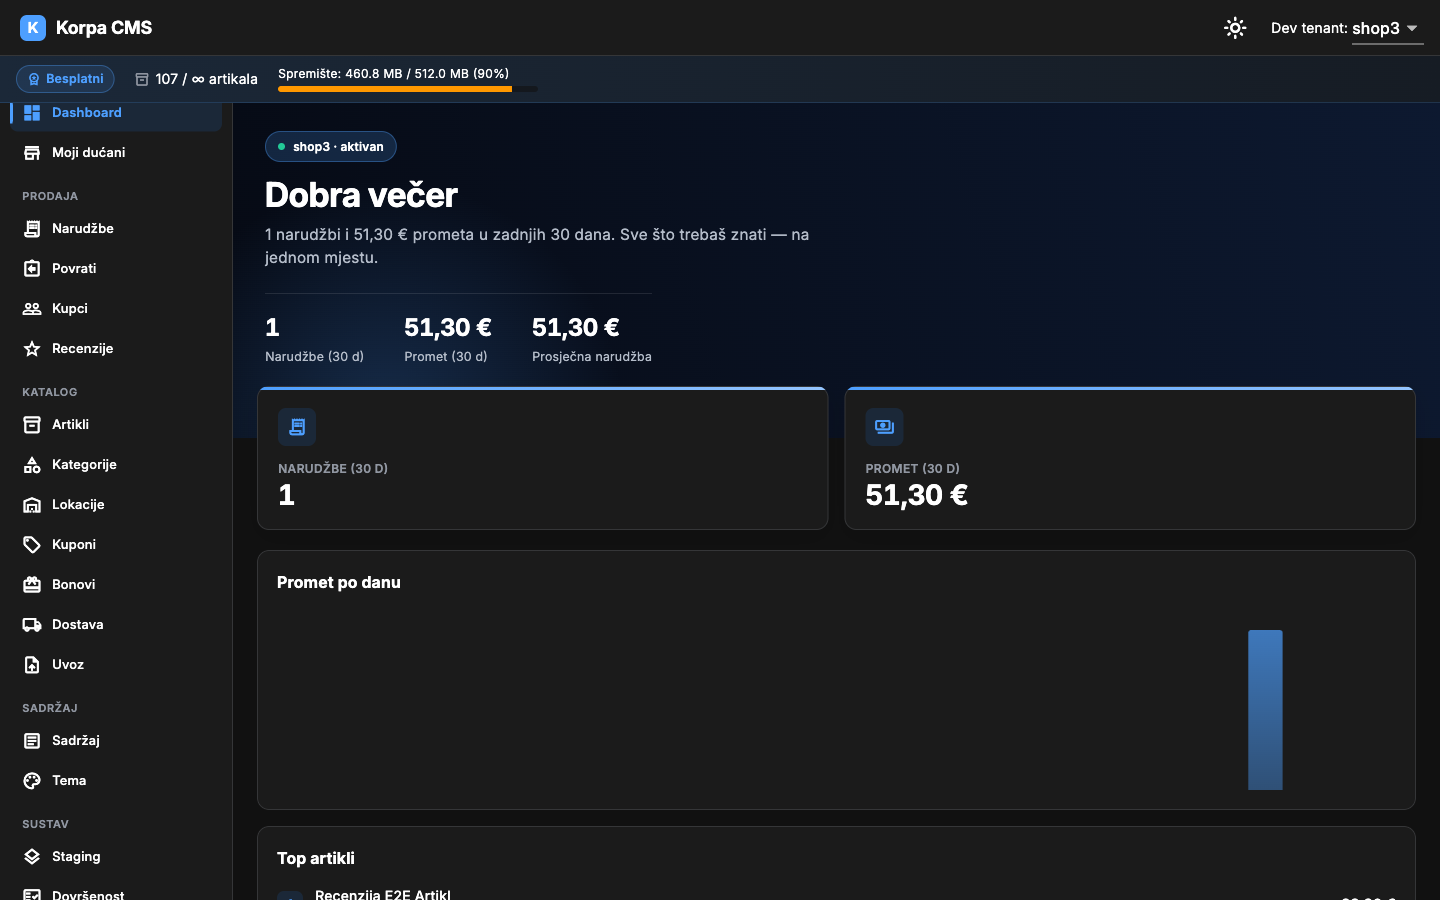This screenshot has width=1440, height=900.
Task: Click the Uvoz upload file icon
Action: coord(32,665)
